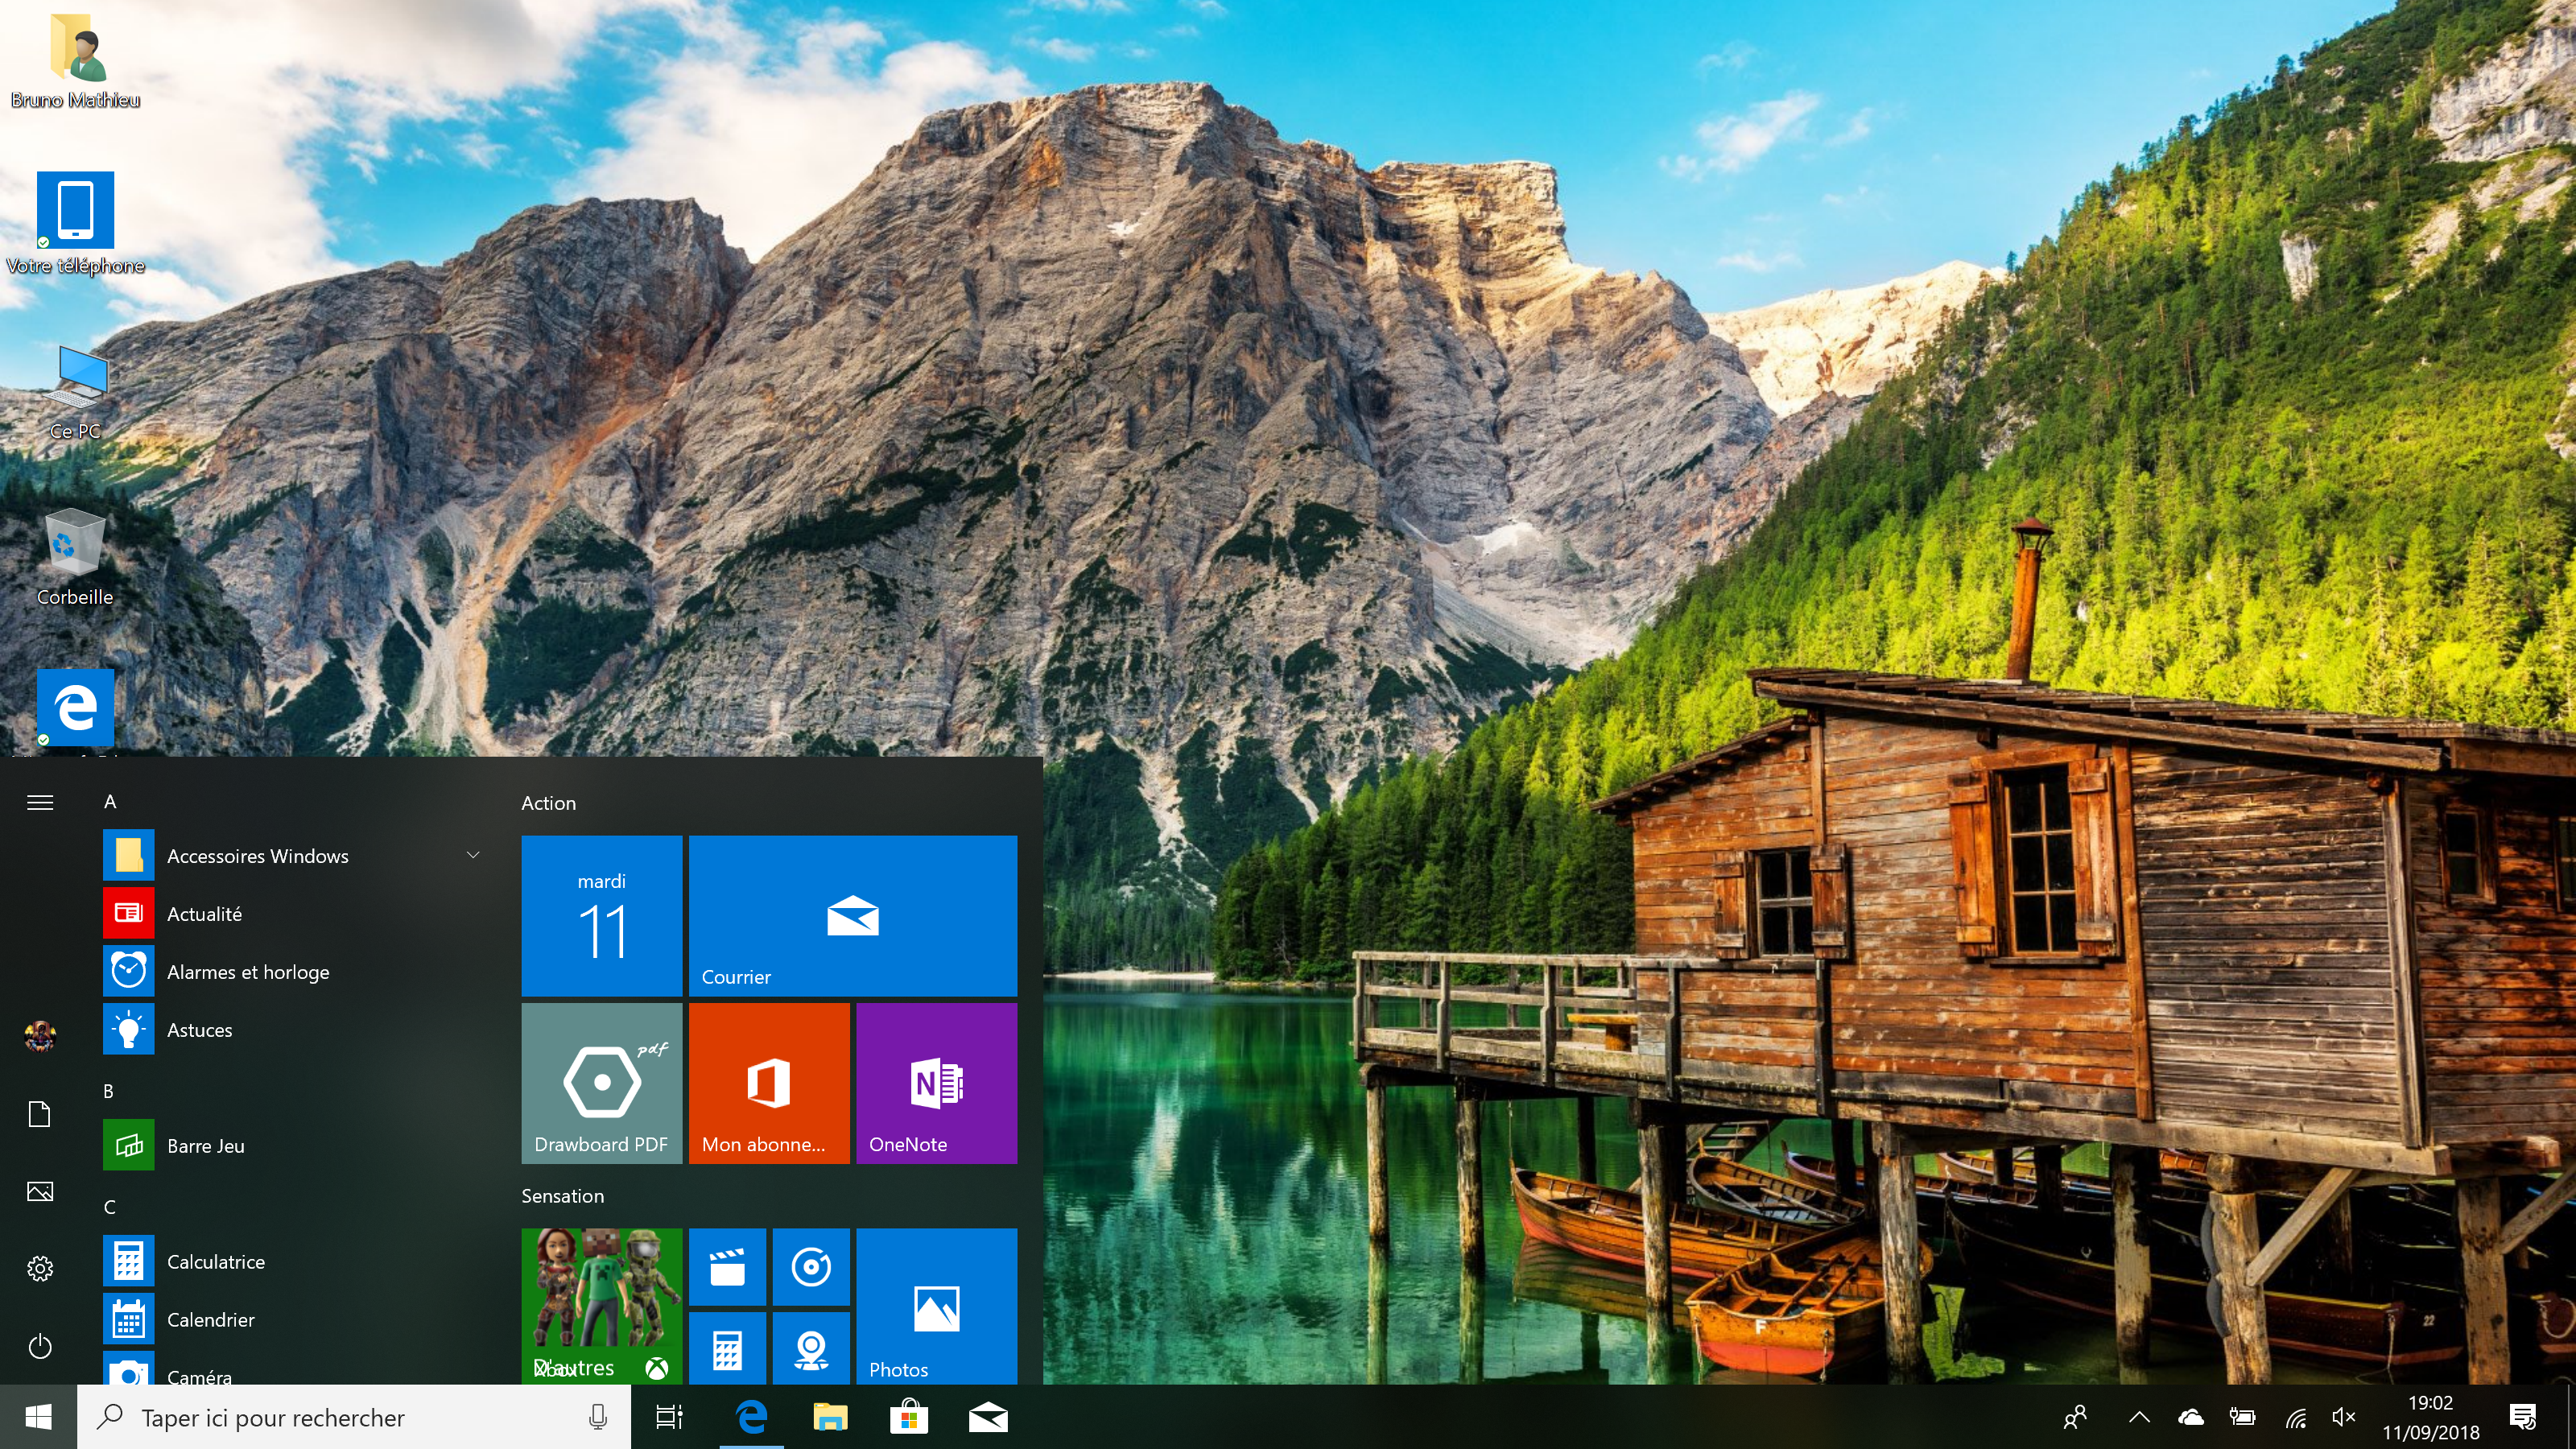Image resolution: width=2576 pixels, height=1449 pixels.
Task: Start voice search with the microphone icon
Action: (x=597, y=1417)
